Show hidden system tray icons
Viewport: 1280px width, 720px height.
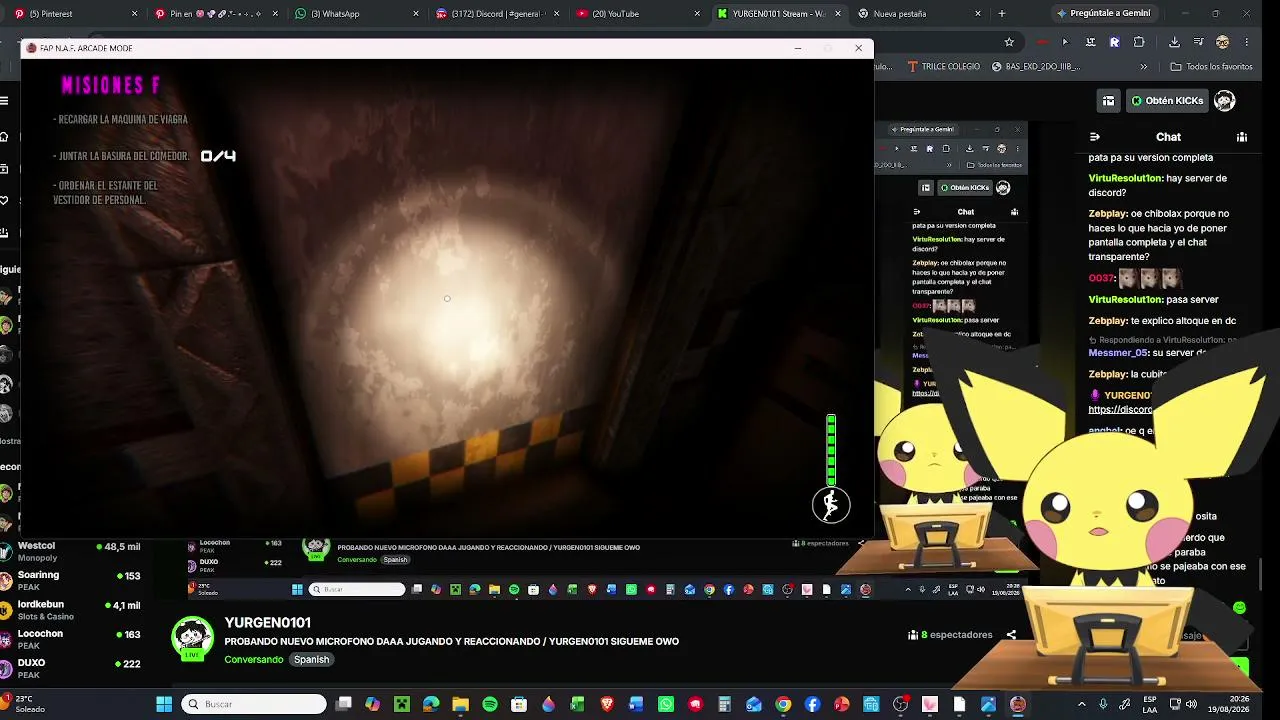click(x=1081, y=704)
